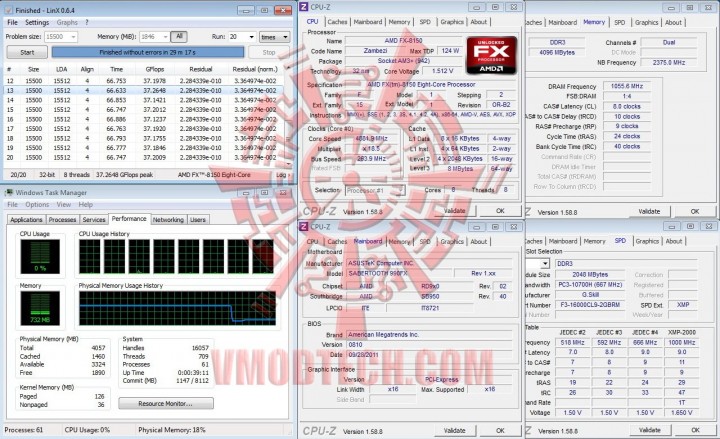
Task: Open Graphics tab in CPU-Z Mainboard window
Action: pyautogui.click(x=452, y=242)
